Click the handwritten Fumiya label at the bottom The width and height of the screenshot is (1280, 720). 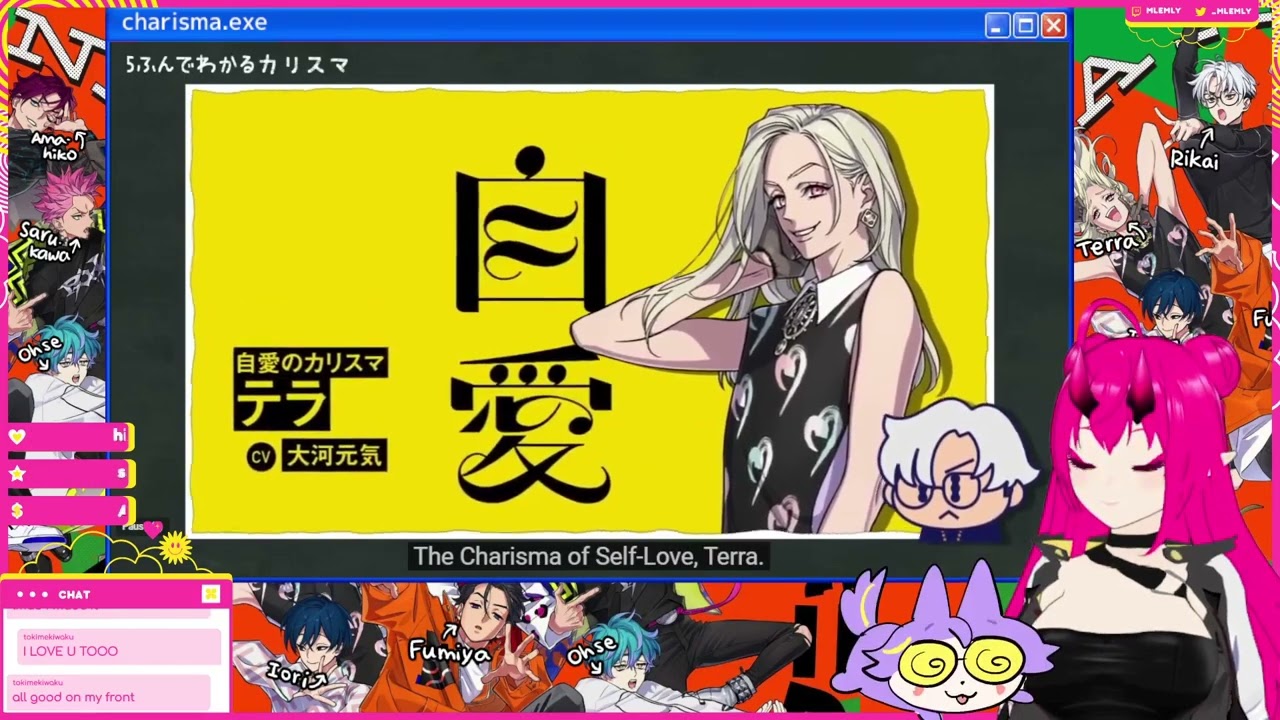449,654
